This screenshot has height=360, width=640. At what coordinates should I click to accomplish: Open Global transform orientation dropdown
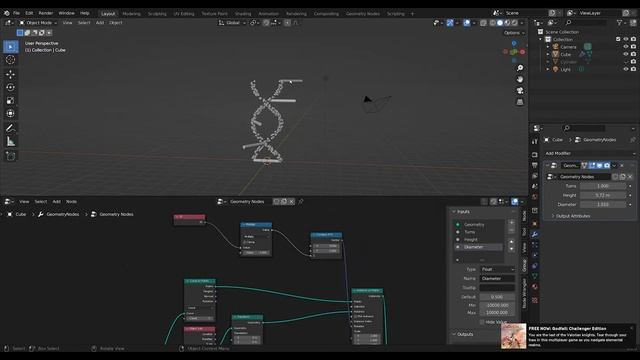coord(232,23)
